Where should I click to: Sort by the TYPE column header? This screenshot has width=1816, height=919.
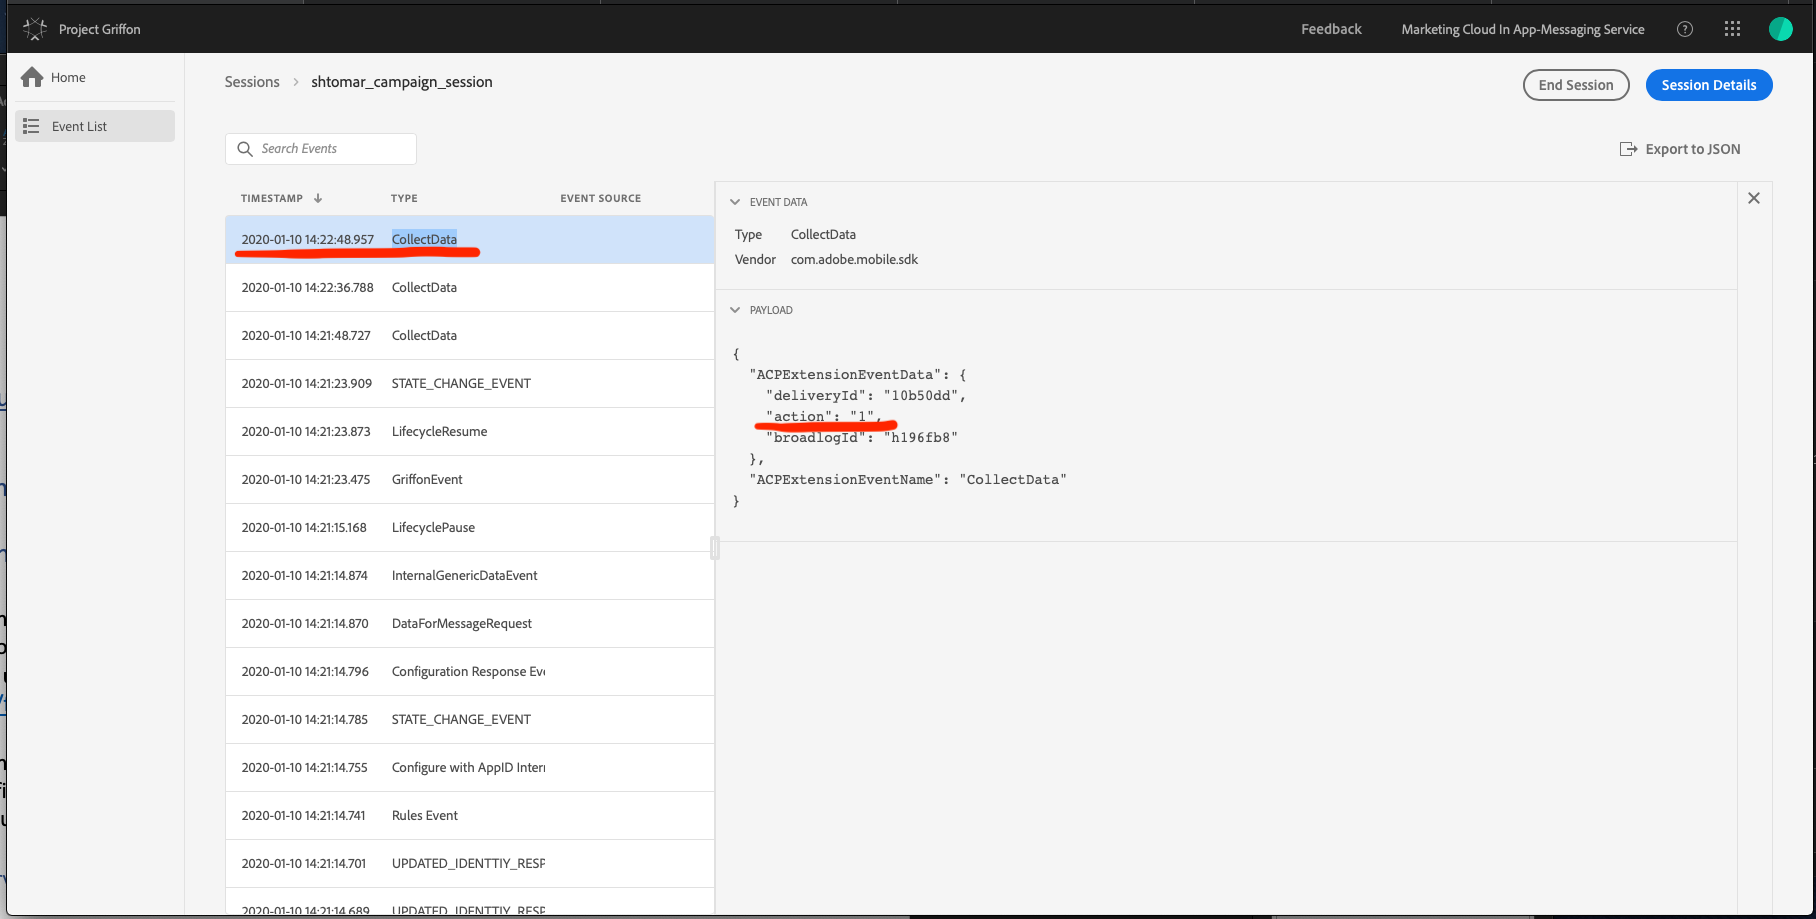(x=405, y=198)
